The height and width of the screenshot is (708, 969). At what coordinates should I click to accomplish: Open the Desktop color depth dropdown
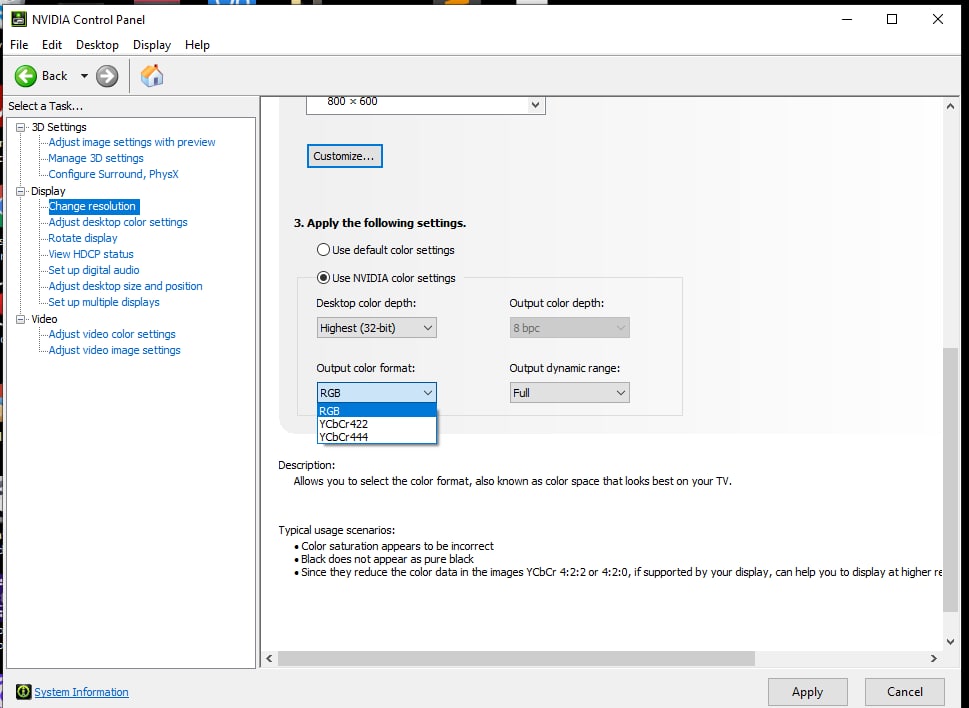point(376,327)
